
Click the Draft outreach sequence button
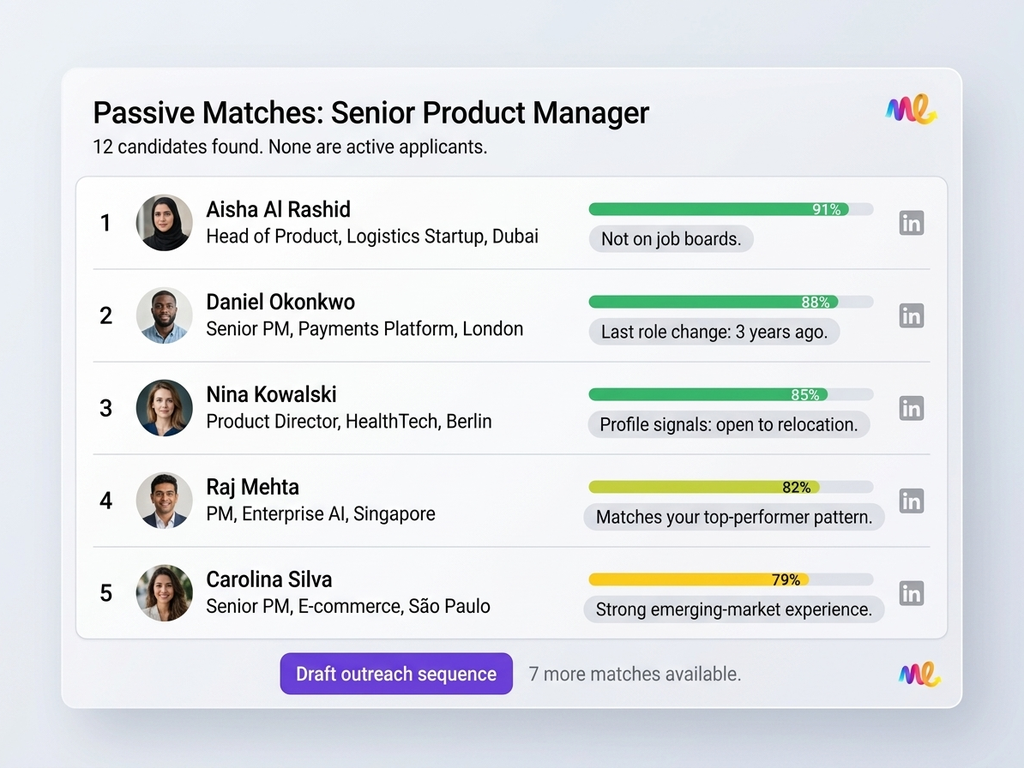click(x=396, y=674)
